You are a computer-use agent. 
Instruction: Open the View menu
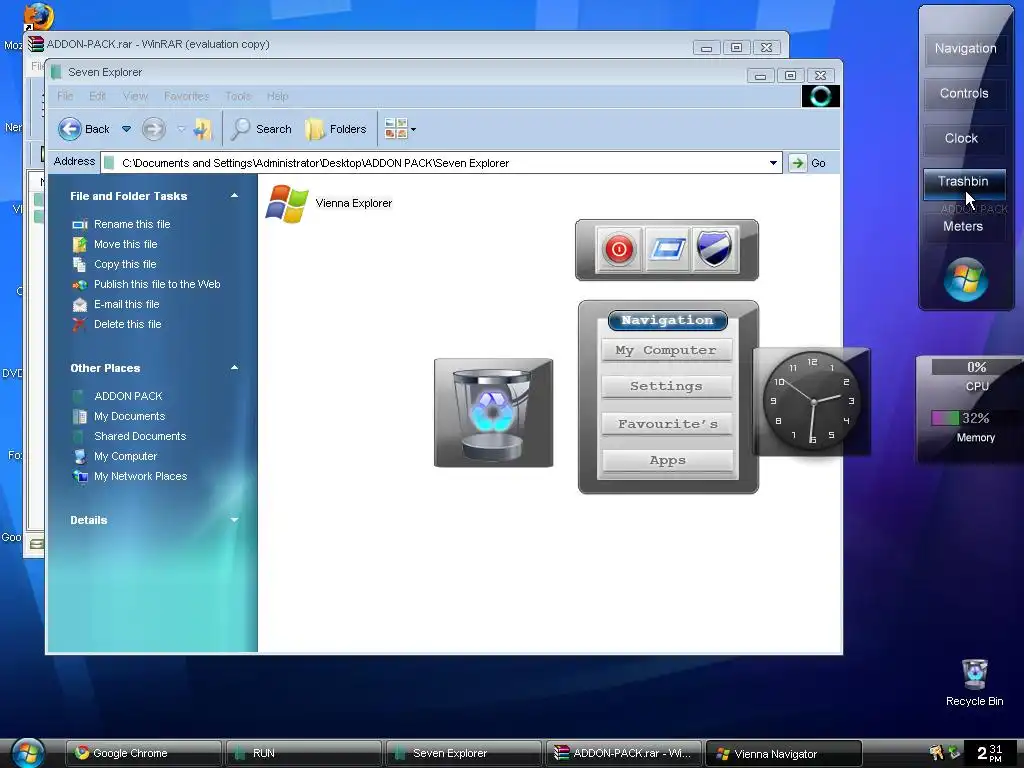point(135,96)
